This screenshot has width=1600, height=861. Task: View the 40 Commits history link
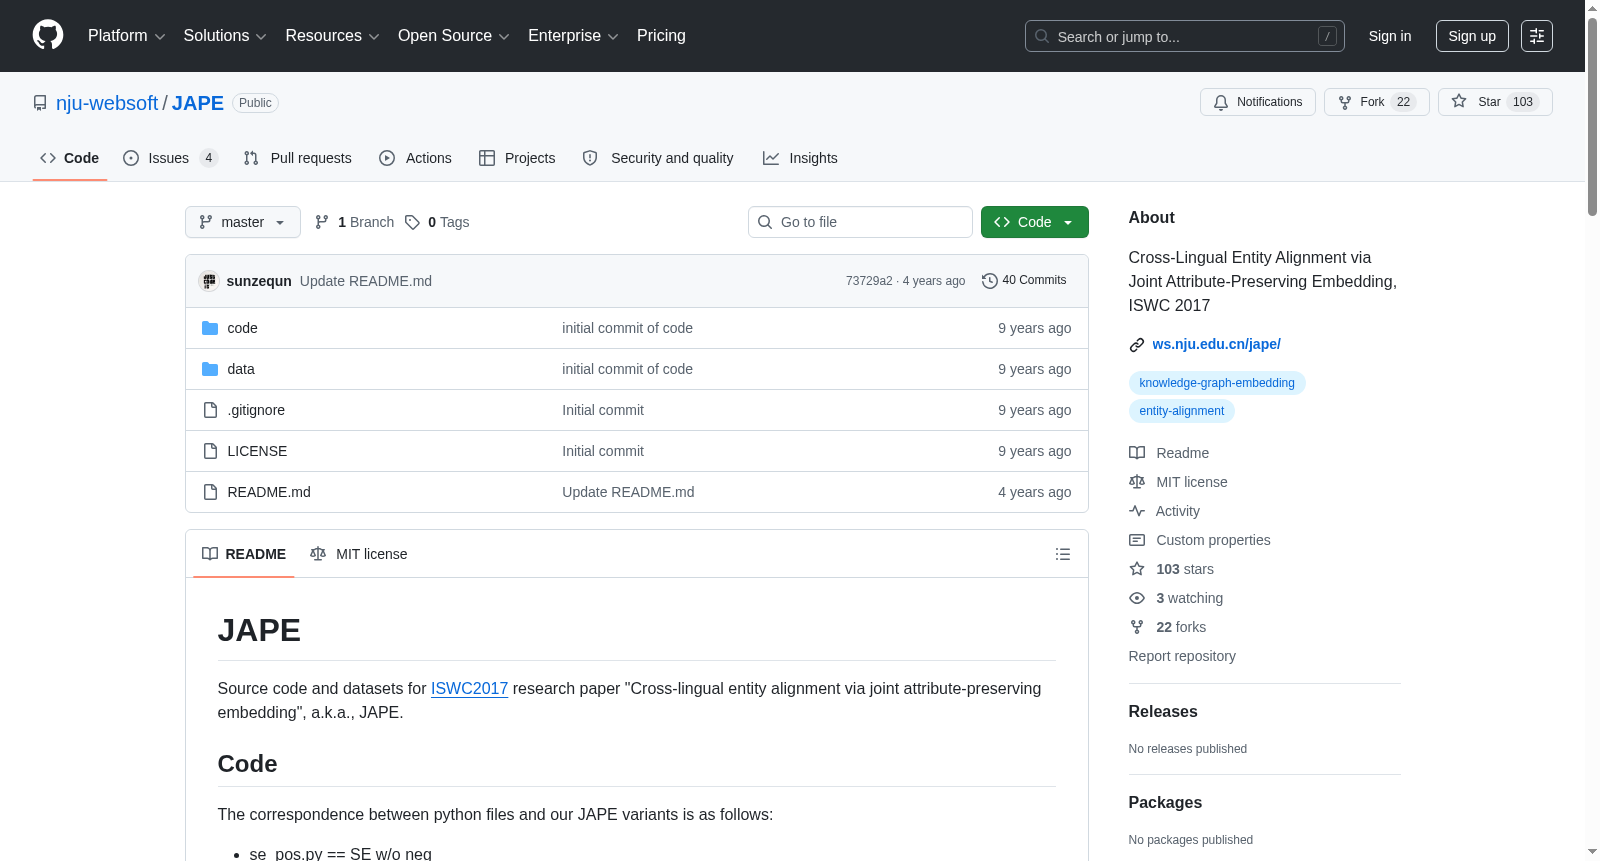[1024, 281]
